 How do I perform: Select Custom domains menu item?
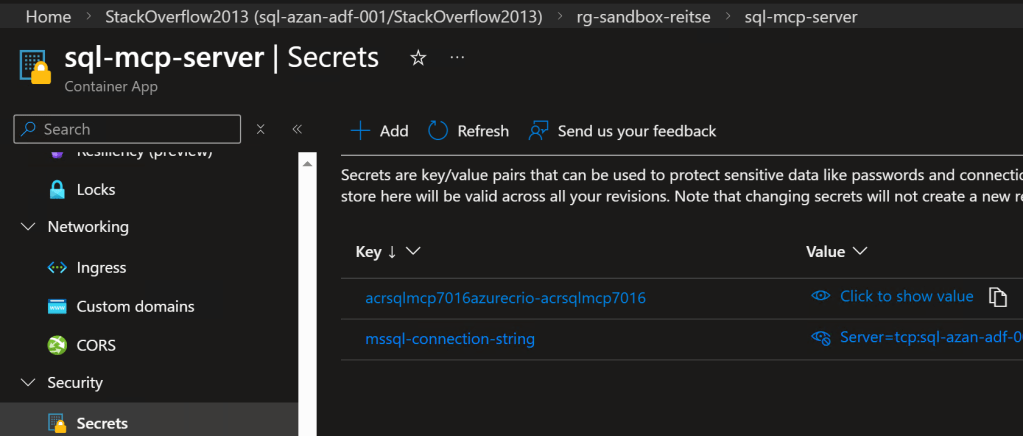(135, 307)
